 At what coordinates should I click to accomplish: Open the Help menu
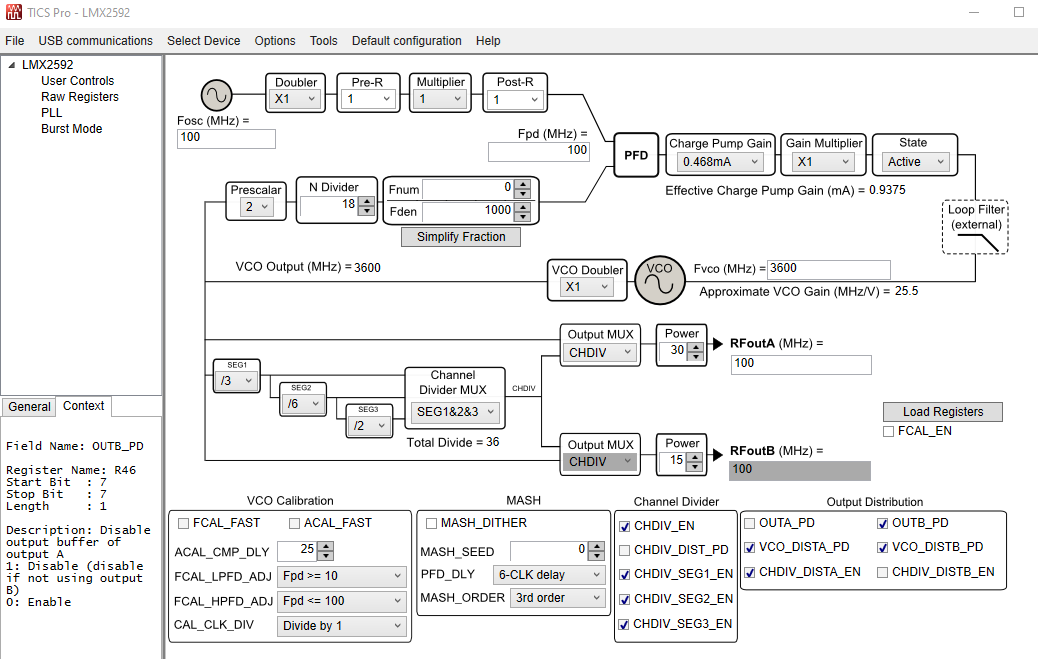488,40
